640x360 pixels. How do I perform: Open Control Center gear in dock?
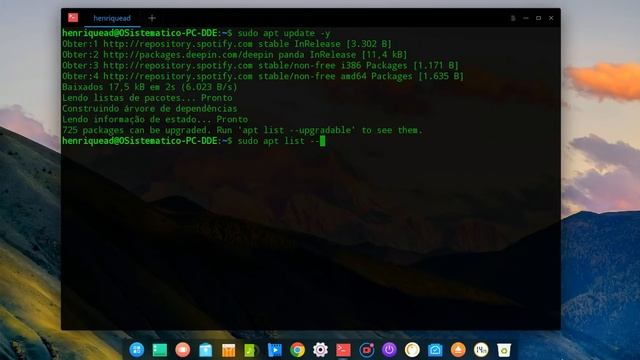click(x=320, y=350)
